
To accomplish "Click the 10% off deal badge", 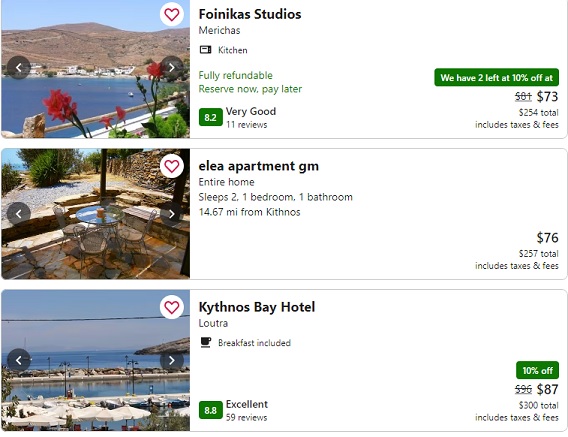I will (537, 370).
